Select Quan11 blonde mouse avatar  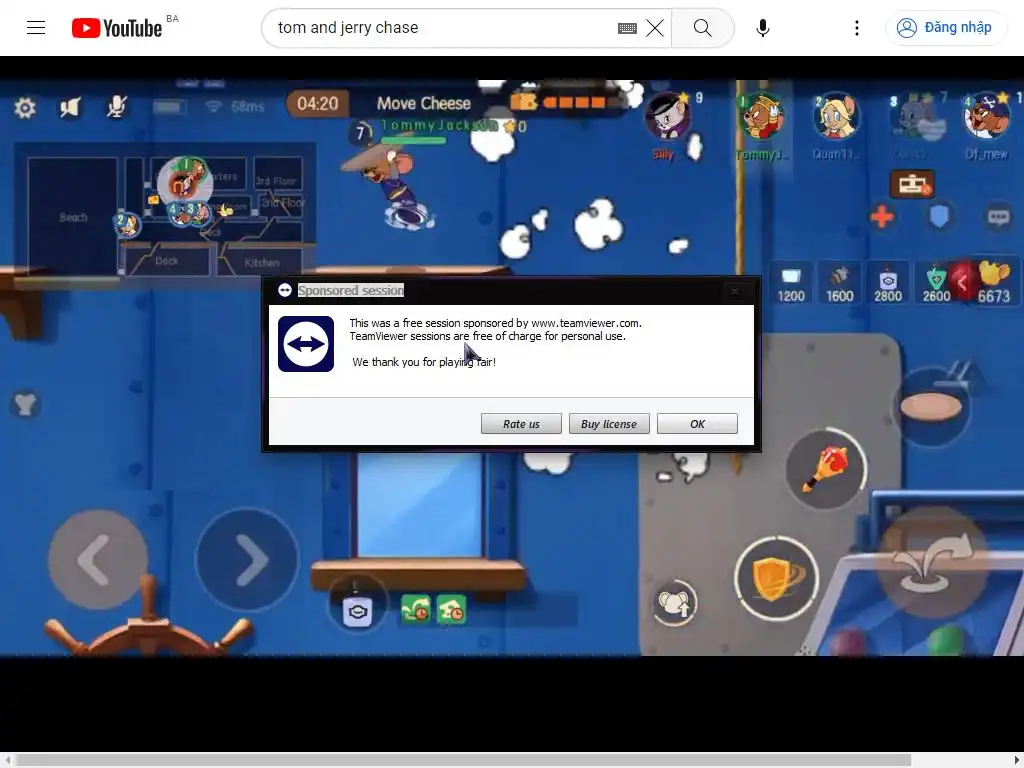(836, 117)
